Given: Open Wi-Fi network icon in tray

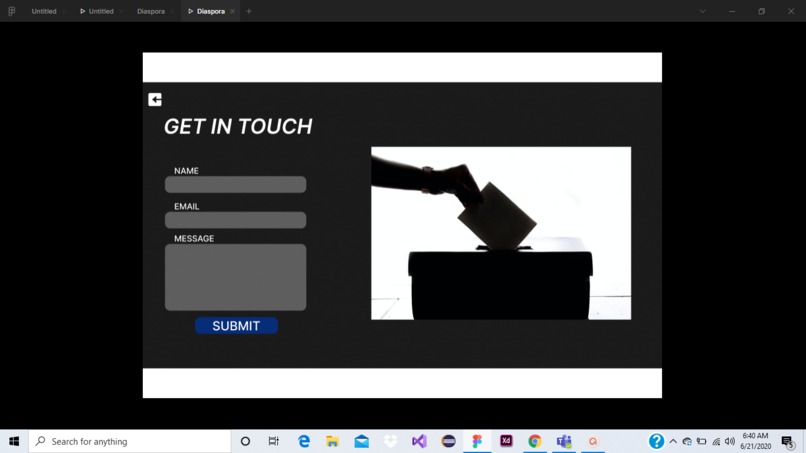Looking at the screenshot, I should tap(716, 441).
